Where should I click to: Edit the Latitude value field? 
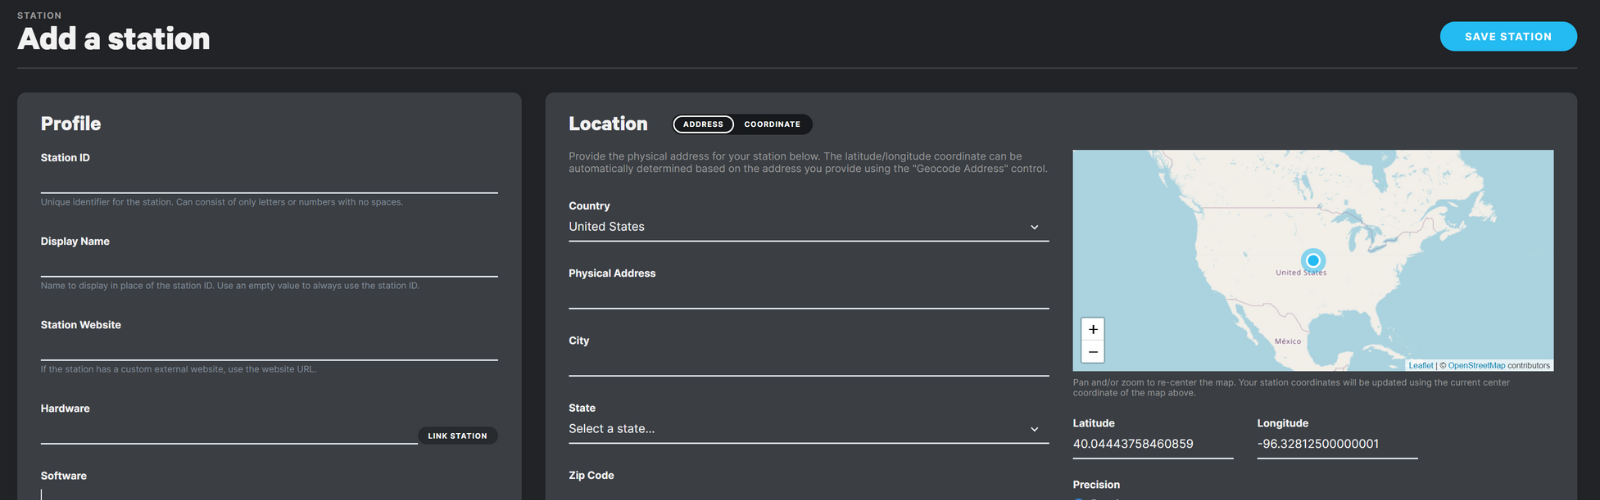(1152, 444)
